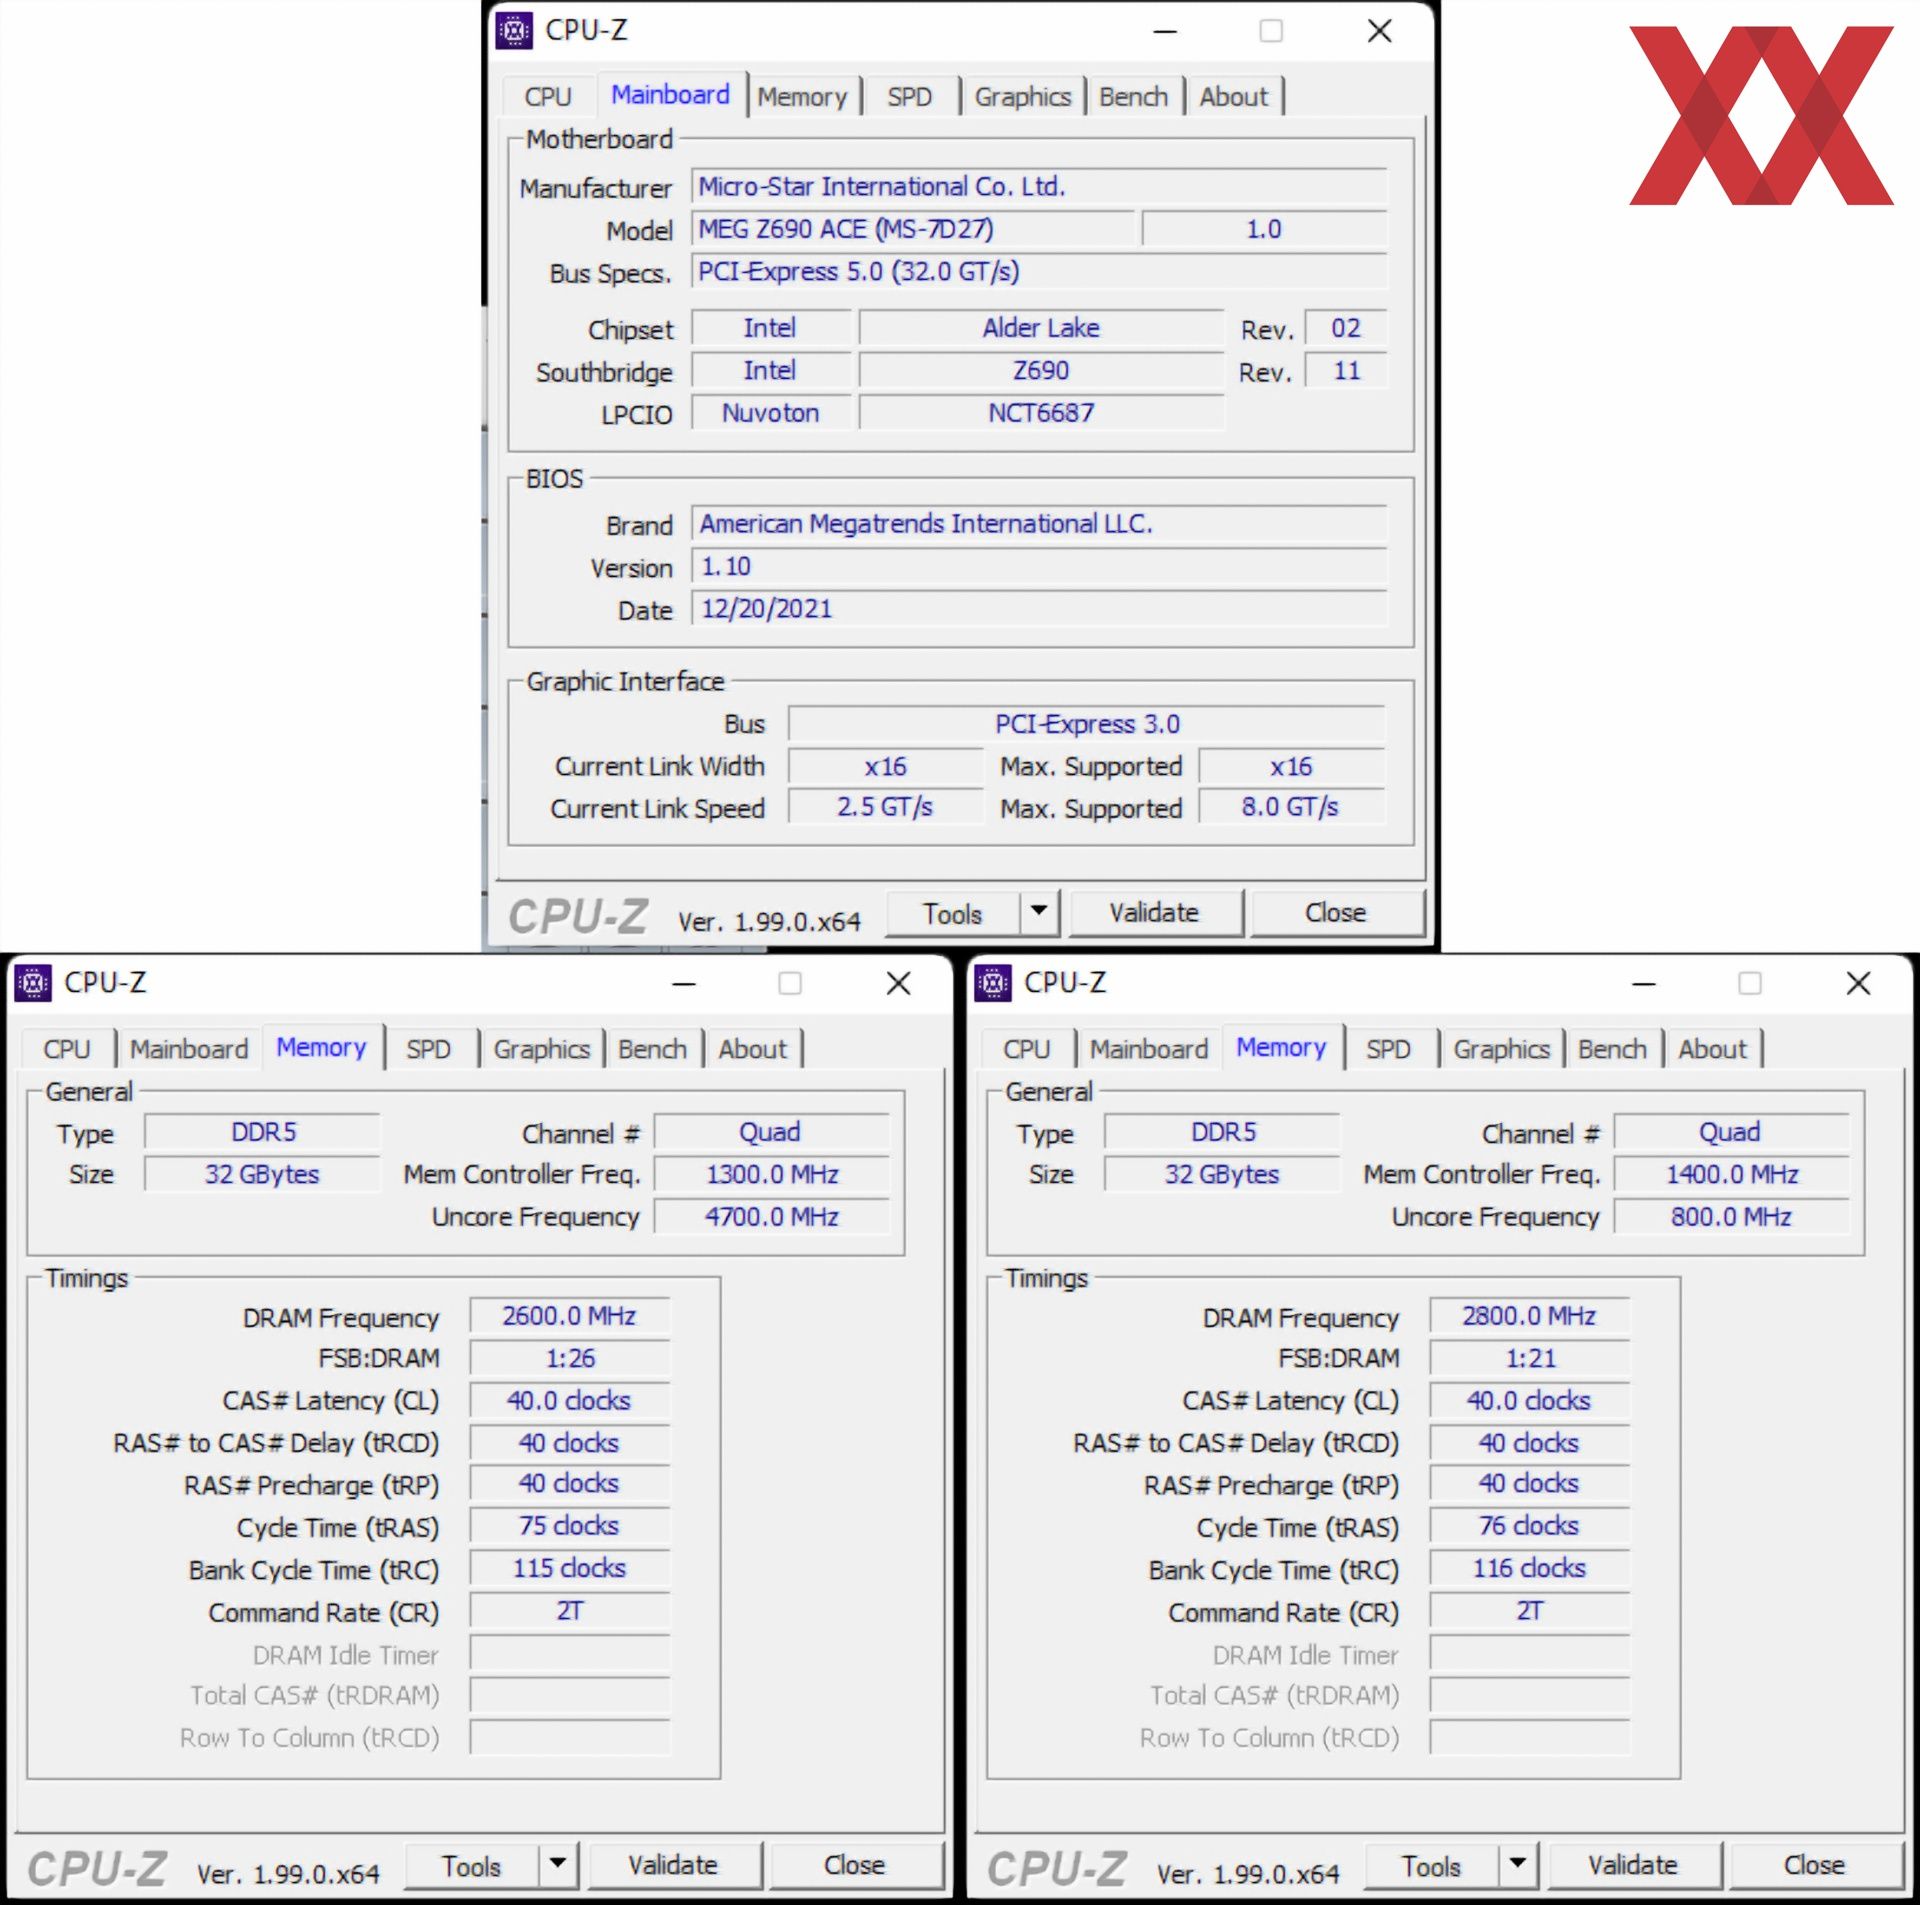Open Mainboard tab in 2800 MHz window
Viewport: 1920px width, 1905px height.
pos(1149,1049)
